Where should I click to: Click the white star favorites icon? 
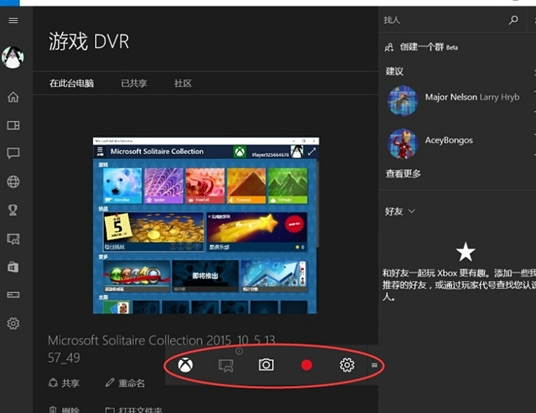point(465,252)
